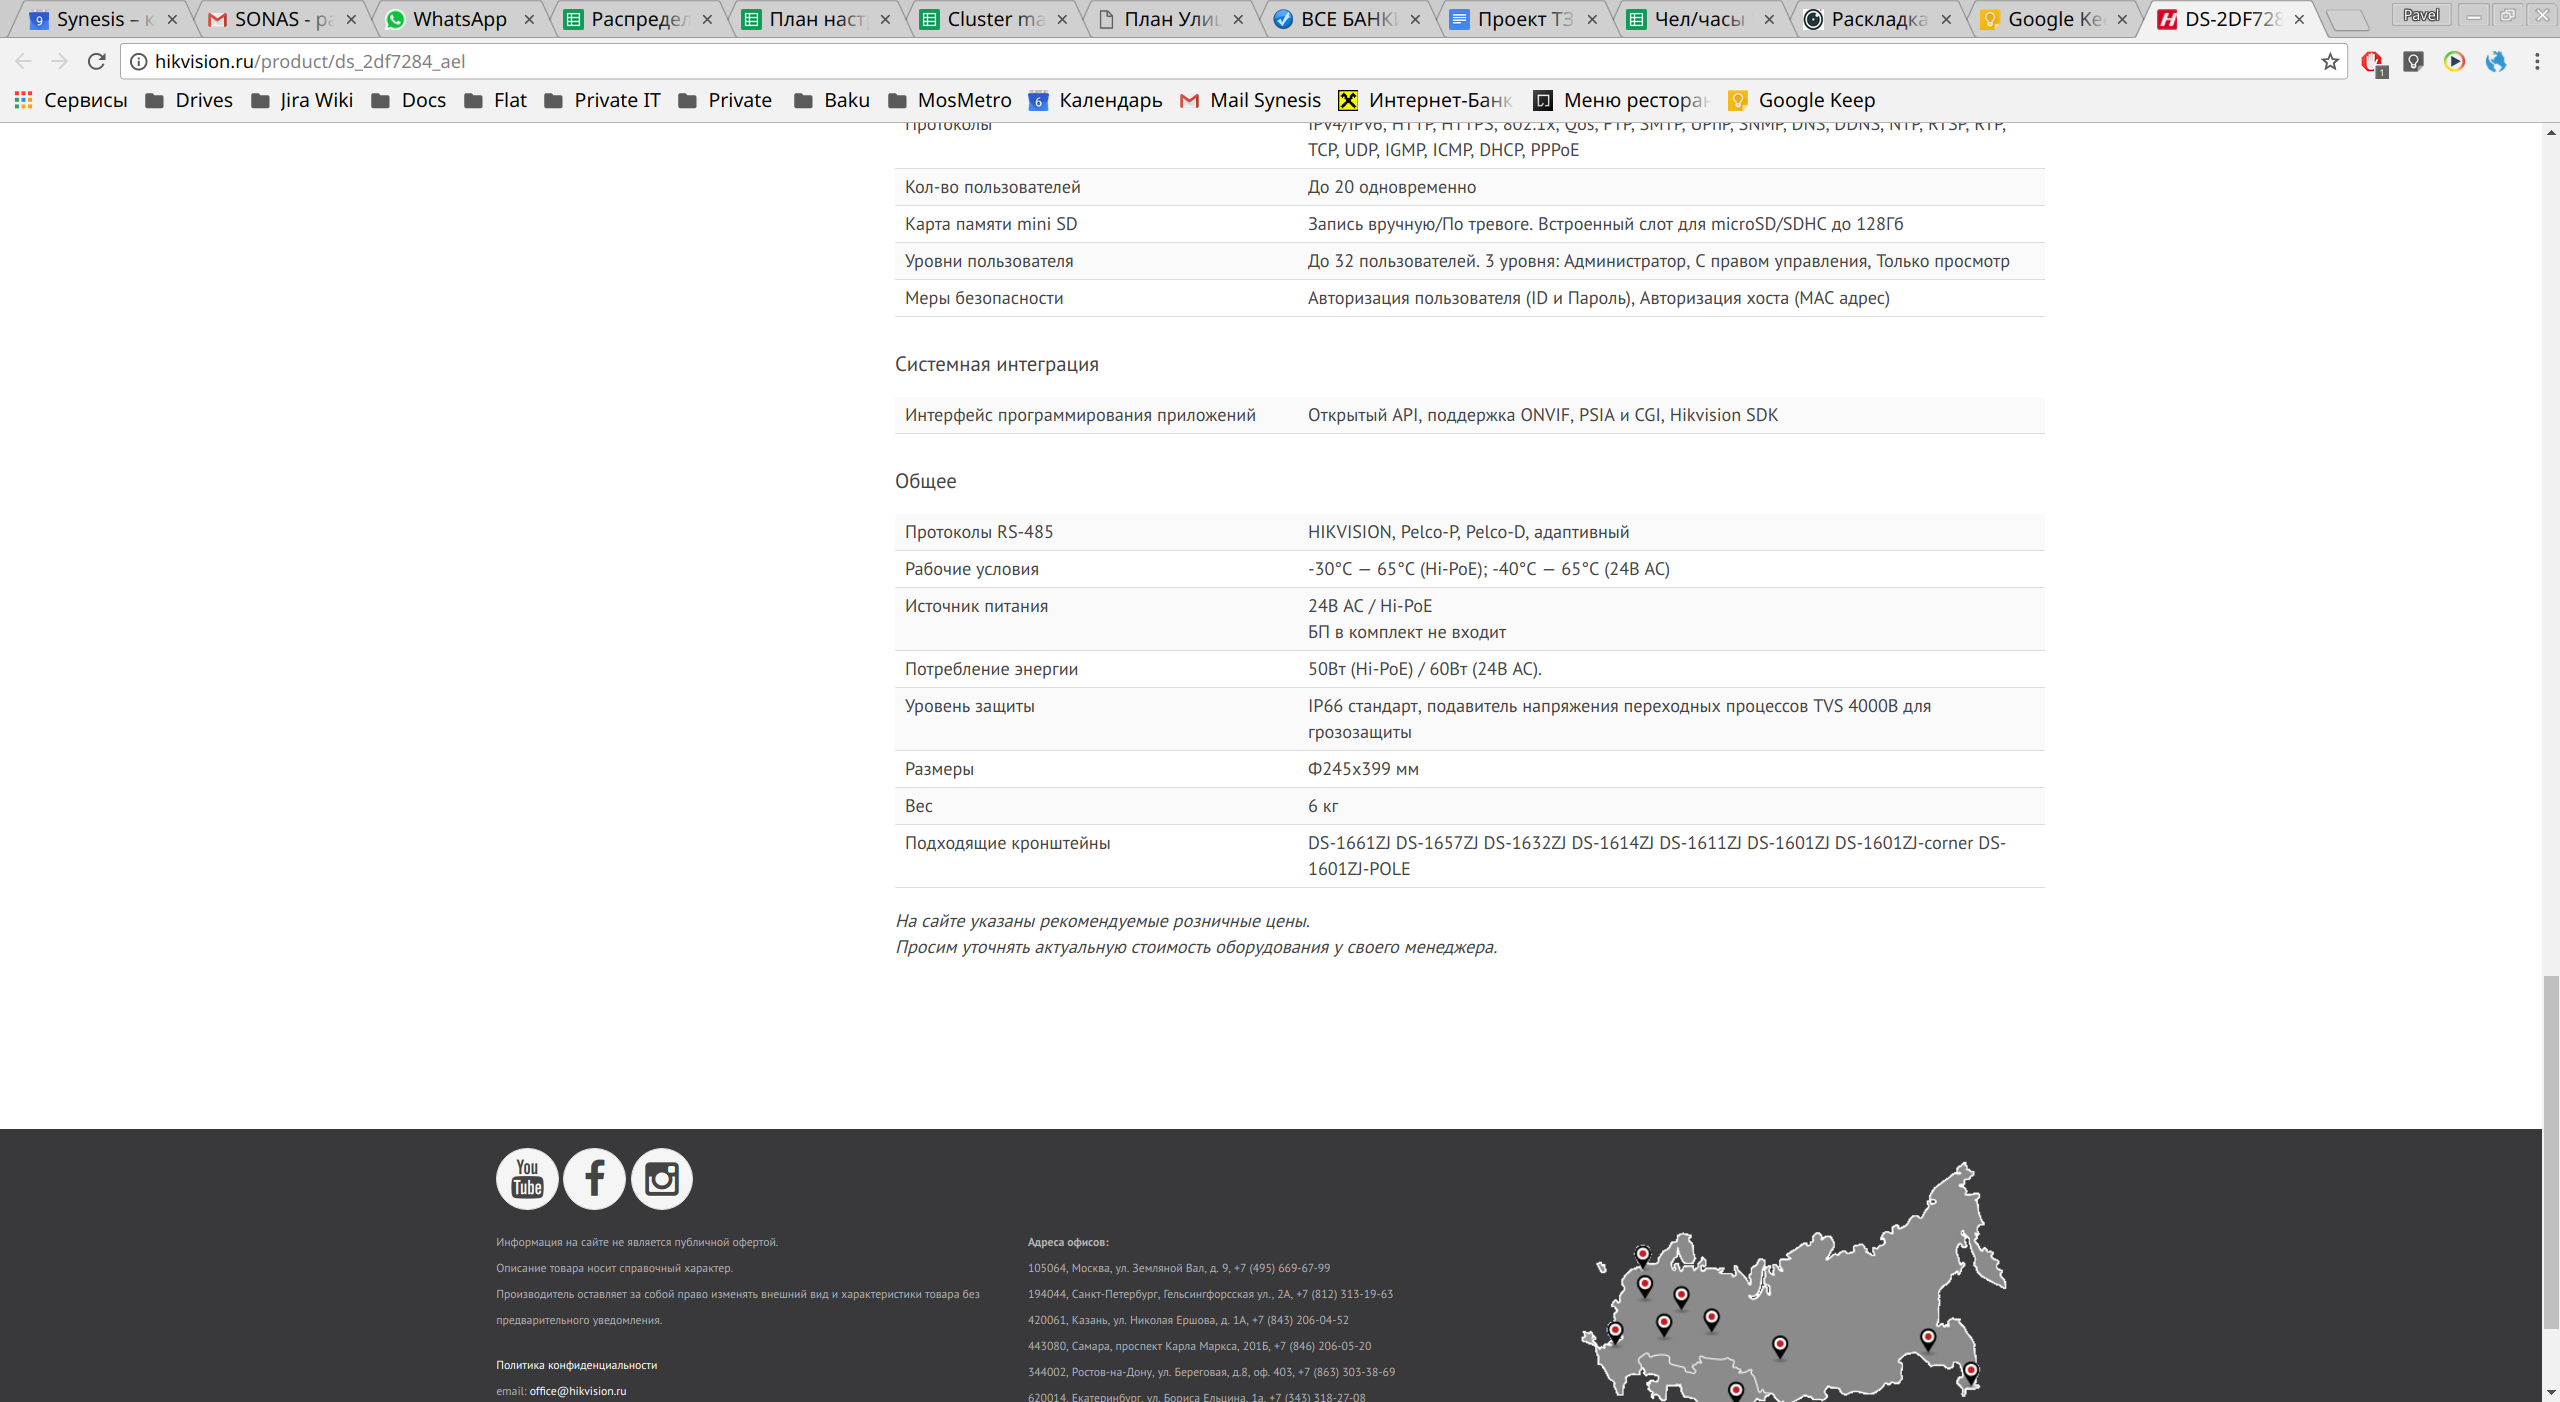The height and width of the screenshot is (1402, 2560).
Task: Select the 'До 20 одновременно' value
Action: [1391, 187]
